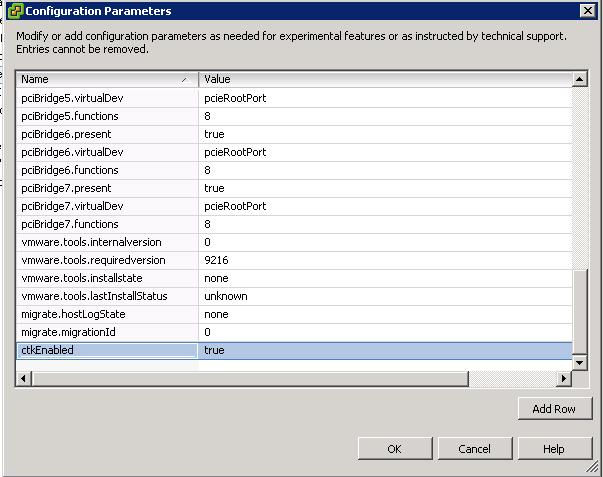The height and width of the screenshot is (477, 603).
Task: Click the Configuration Parameters title bar icon
Action: [15, 11]
